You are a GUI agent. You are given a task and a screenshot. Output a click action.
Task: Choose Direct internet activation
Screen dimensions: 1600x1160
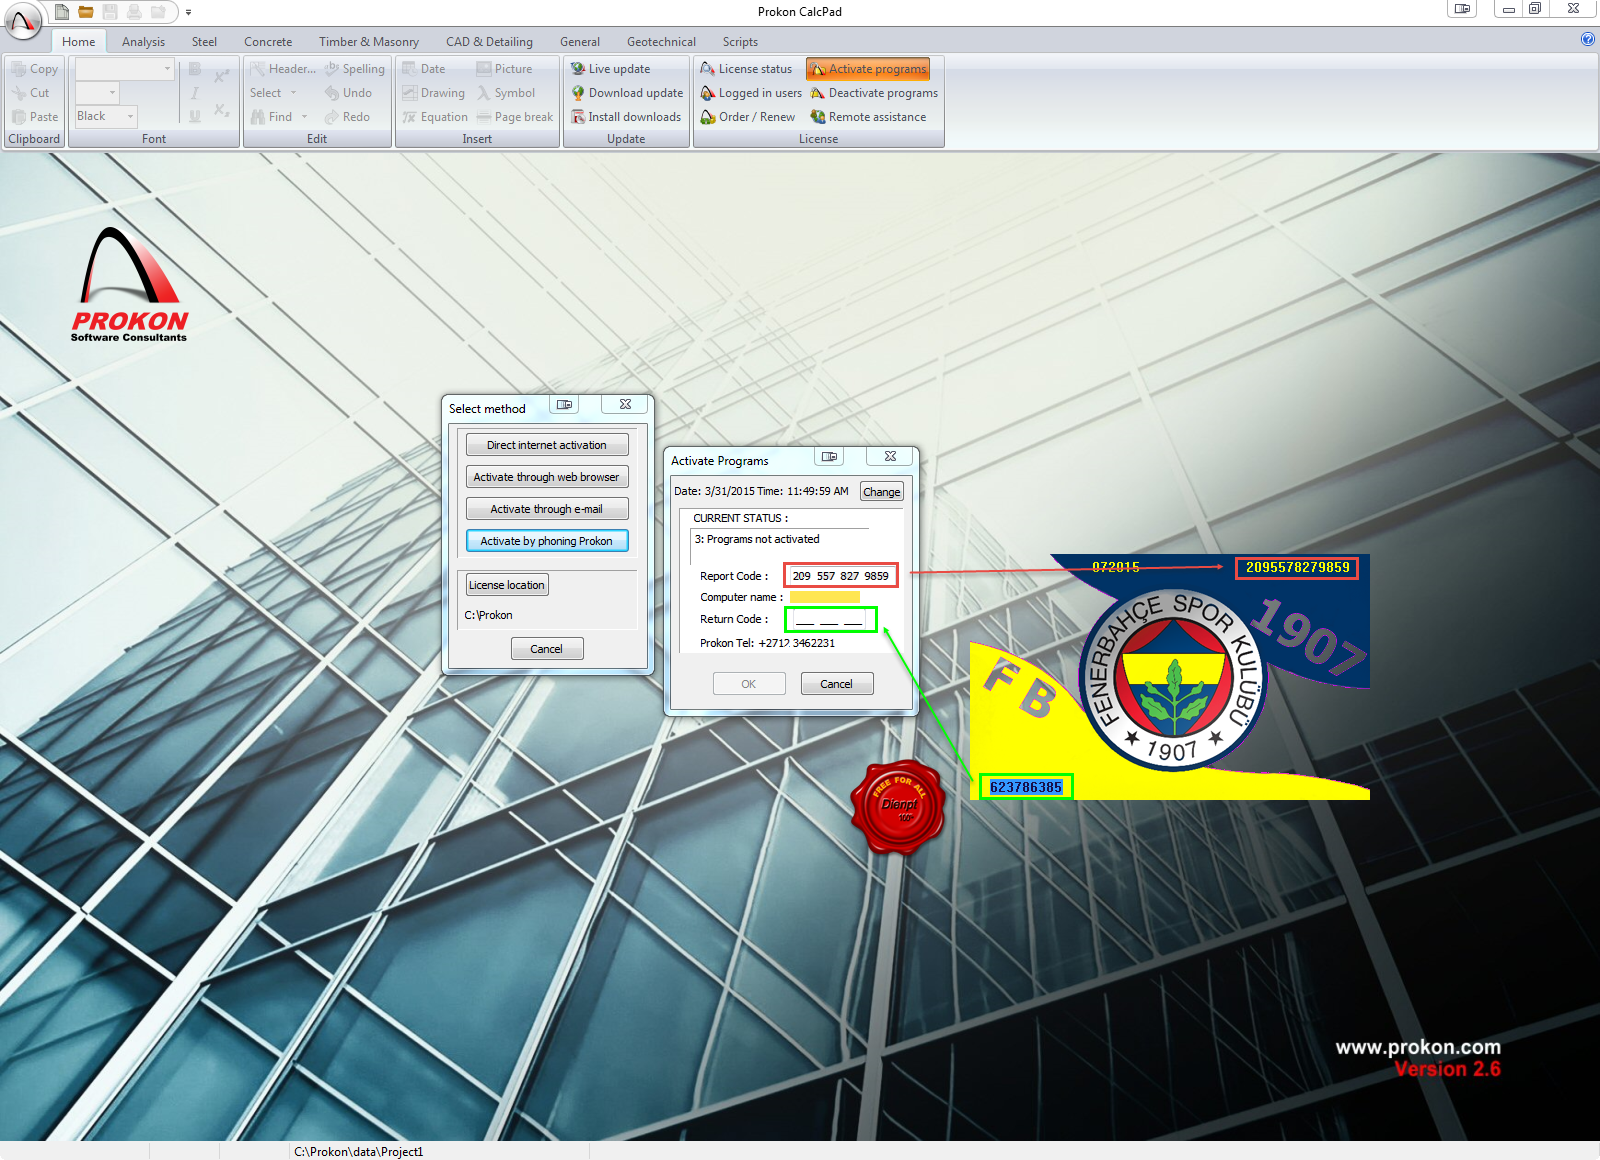[547, 445]
